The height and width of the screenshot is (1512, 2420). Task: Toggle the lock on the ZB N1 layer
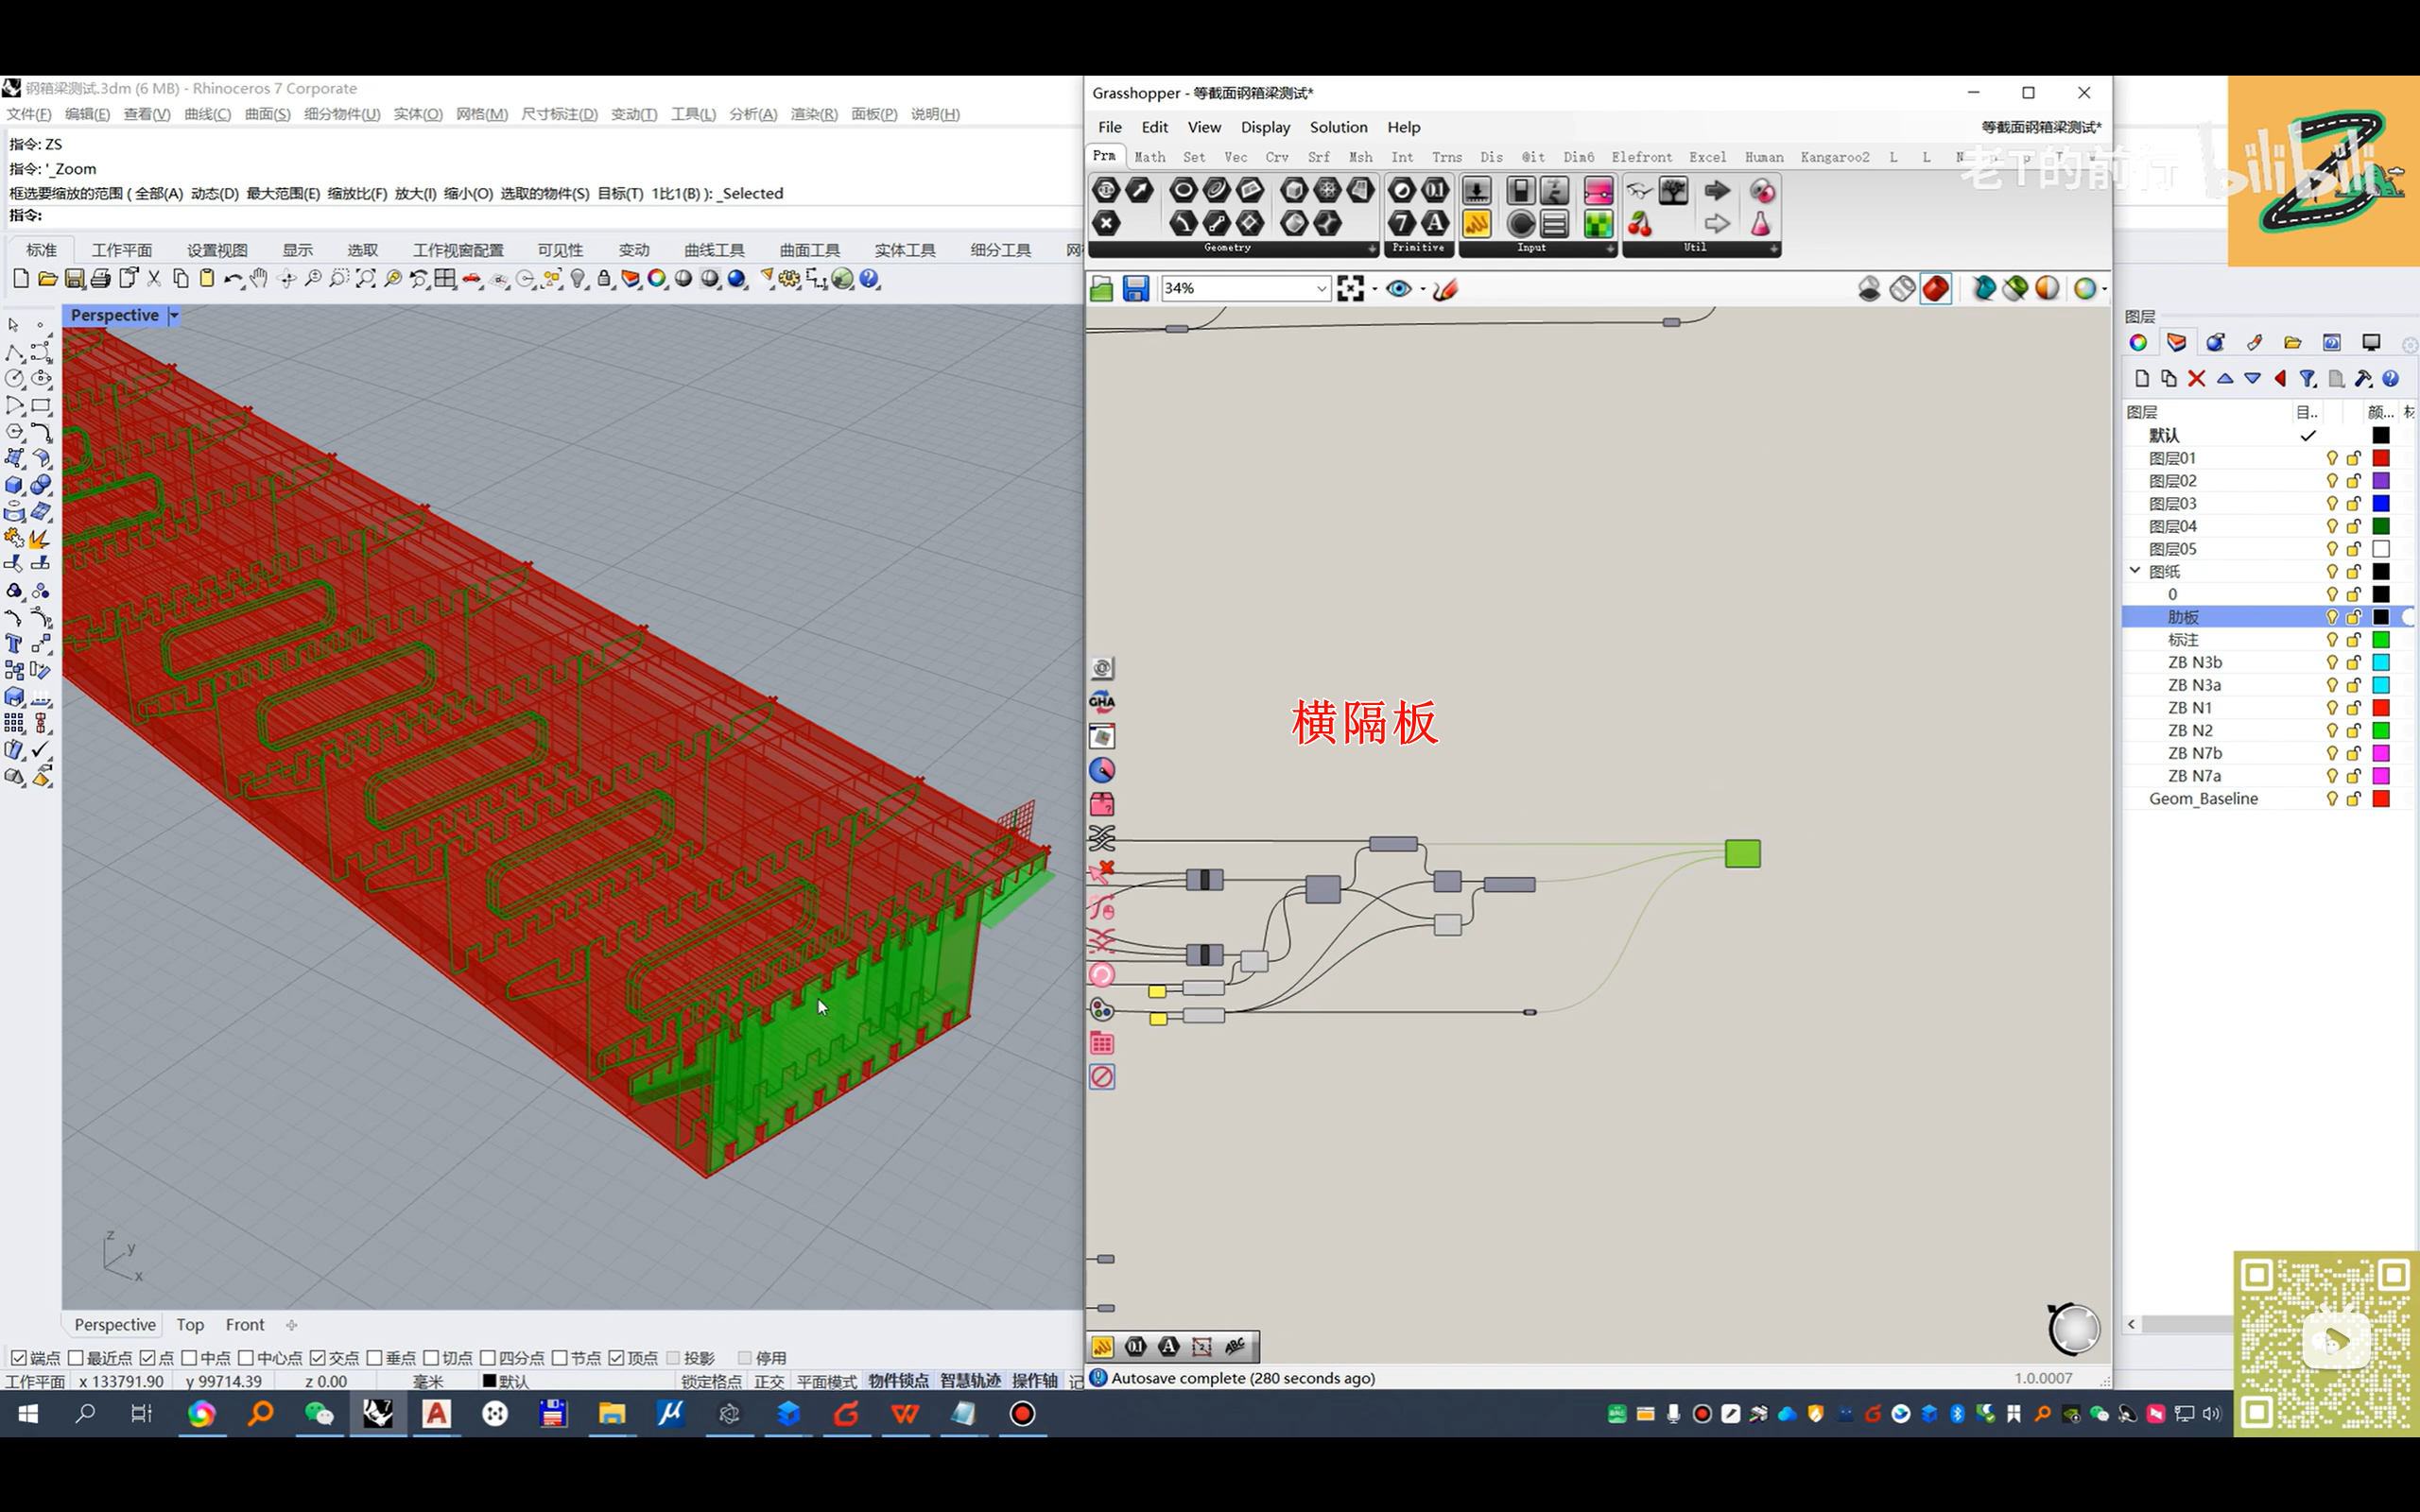click(x=2353, y=708)
